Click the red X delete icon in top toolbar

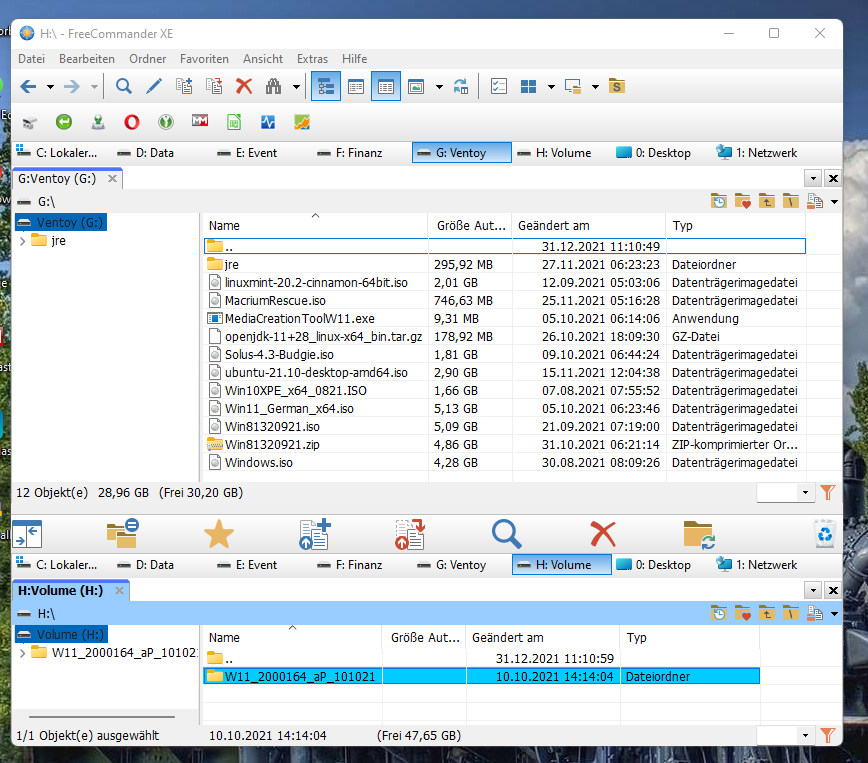click(x=244, y=86)
